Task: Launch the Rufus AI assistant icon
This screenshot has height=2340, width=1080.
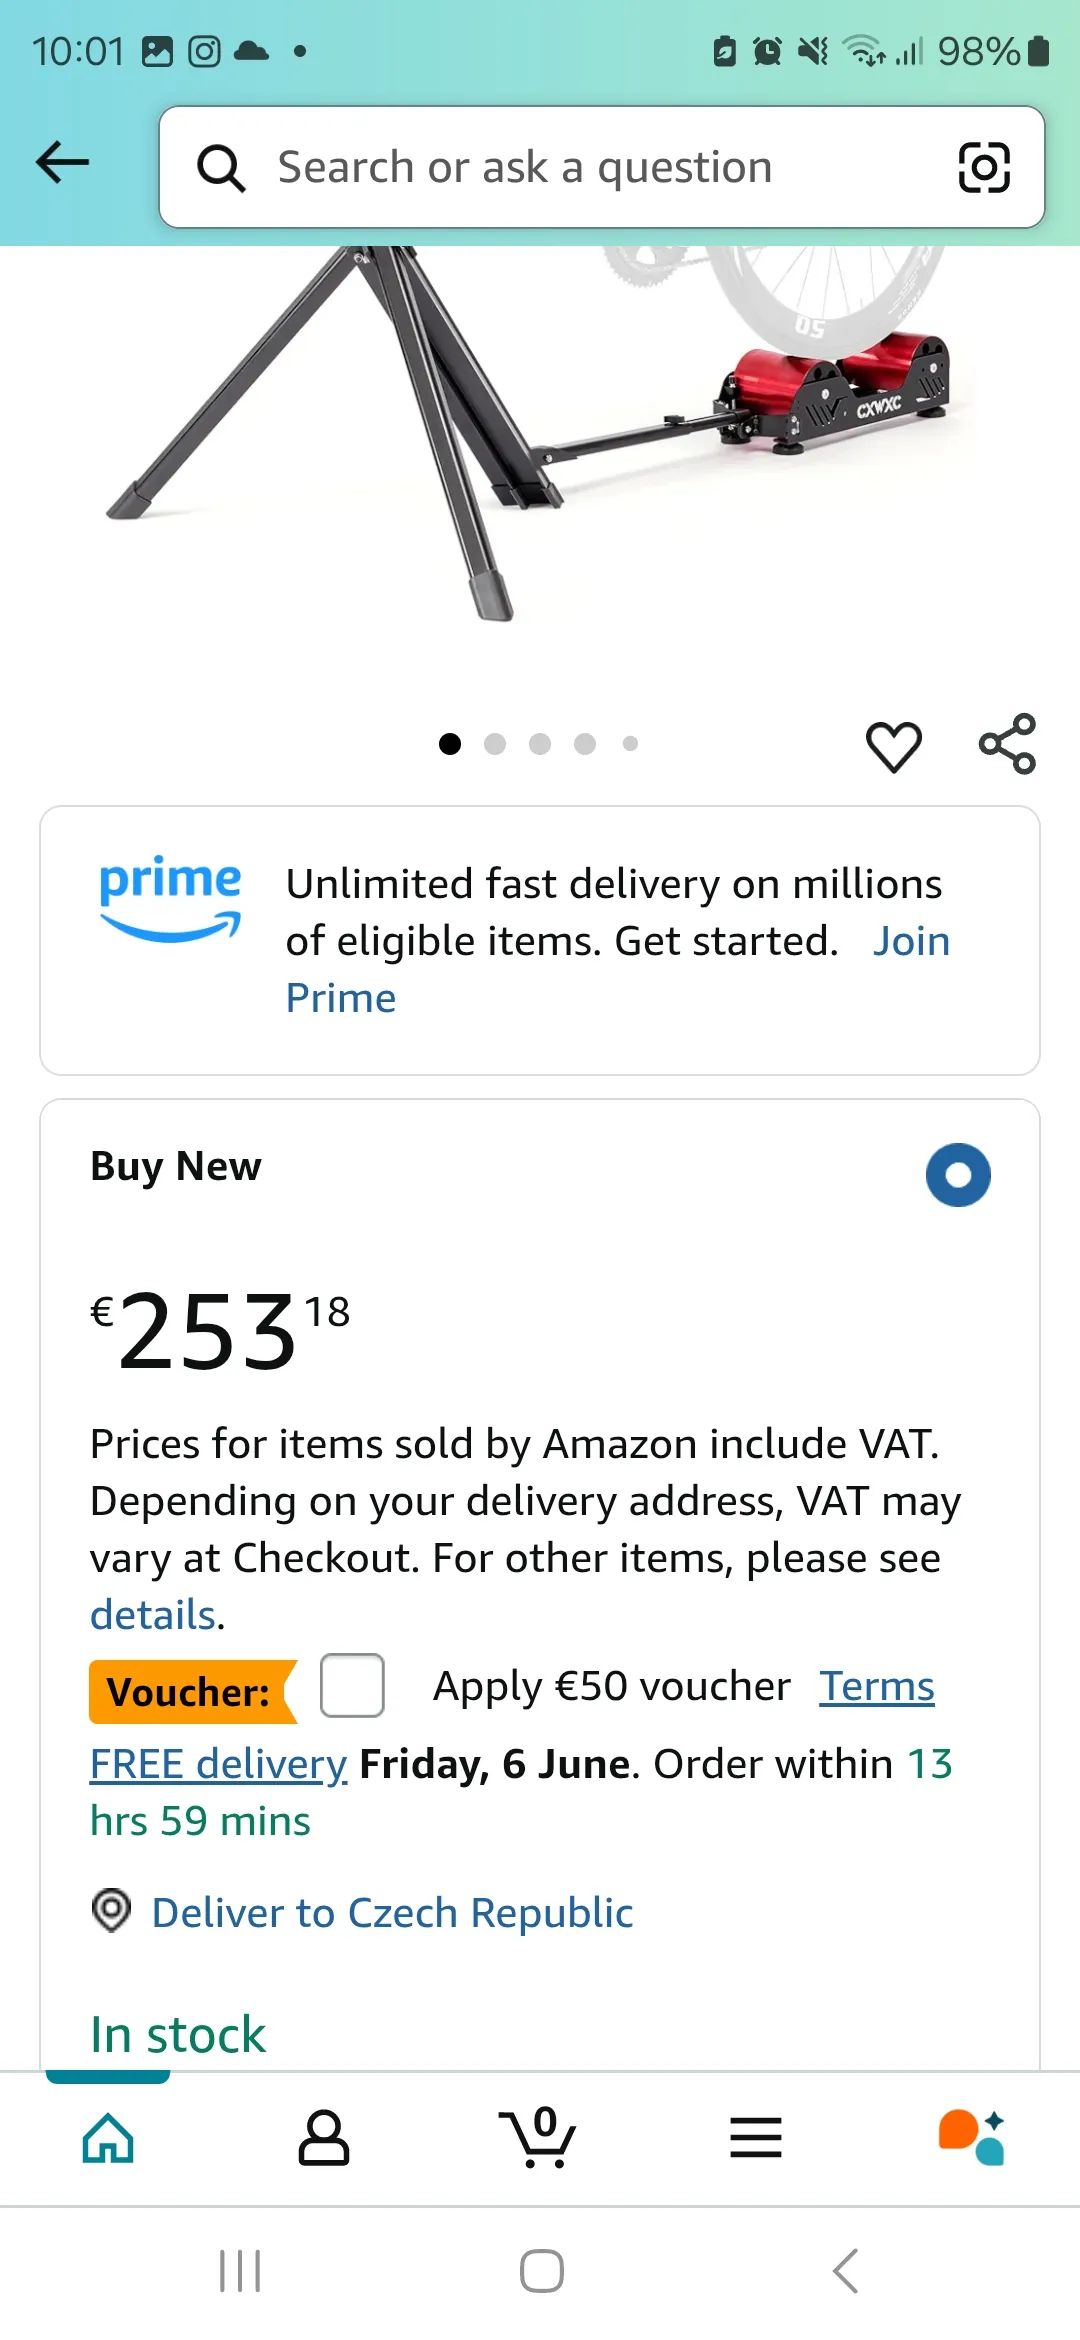Action: (971, 2137)
